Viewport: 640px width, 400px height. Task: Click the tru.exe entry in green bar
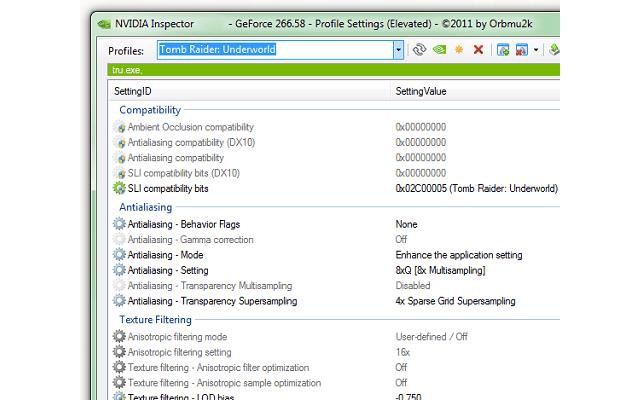coord(127,70)
